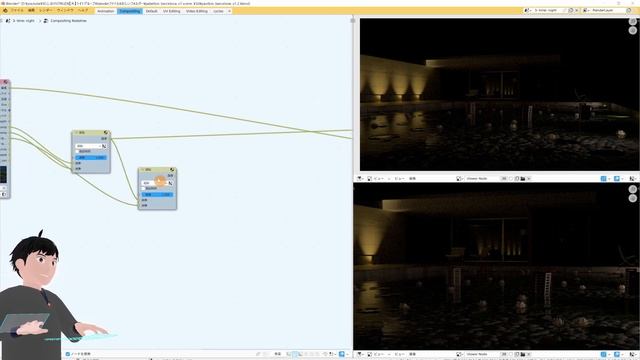Click the Viewer Node name field in the lower image editor
The height and width of the screenshot is (360, 640).
[x=482, y=354]
